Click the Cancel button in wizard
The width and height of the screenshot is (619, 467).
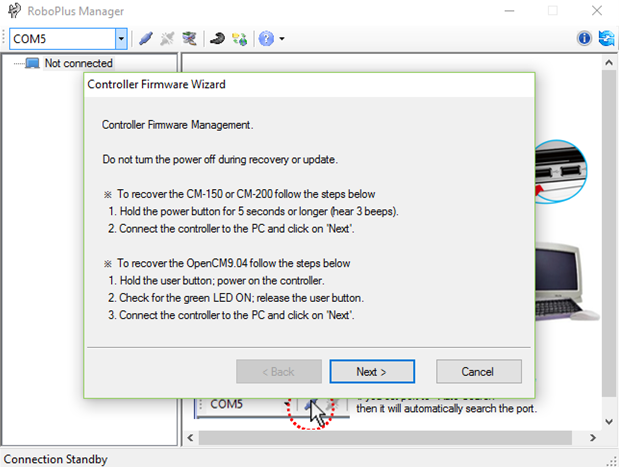pos(478,371)
